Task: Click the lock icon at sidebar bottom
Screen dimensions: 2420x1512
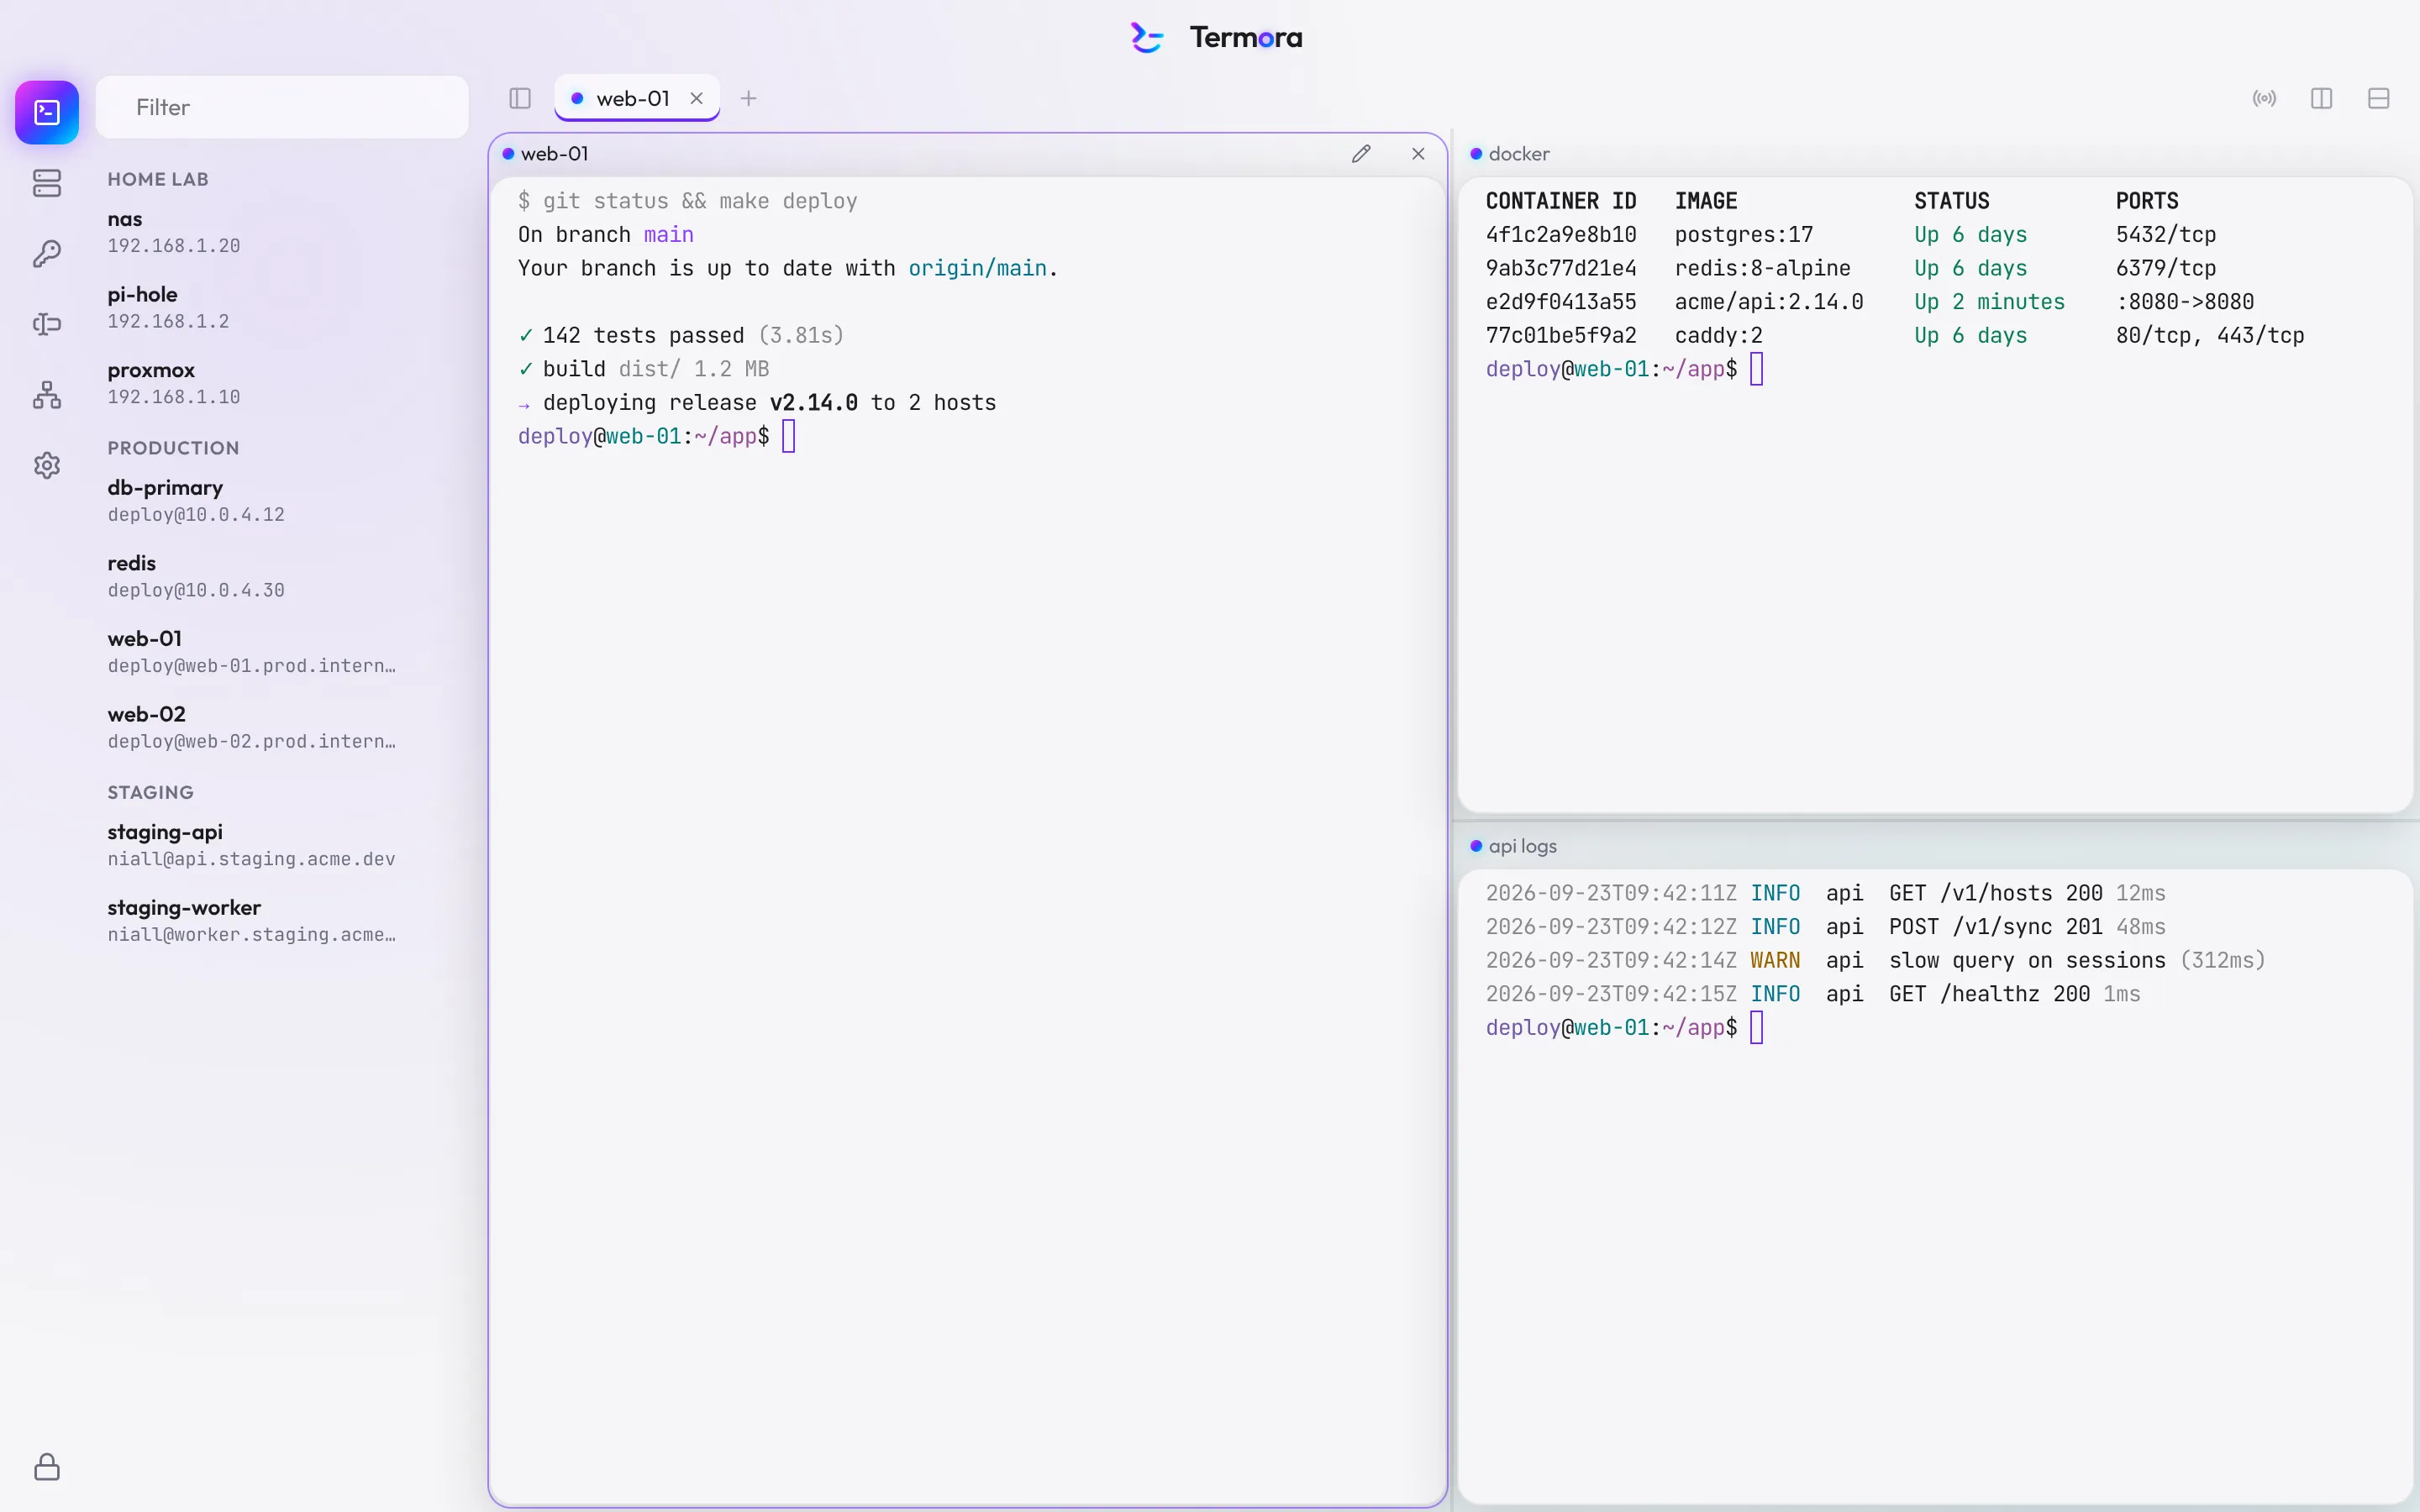Action: [x=47, y=1467]
